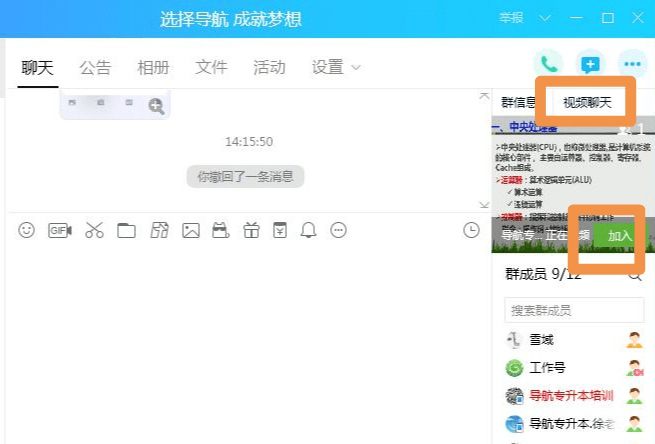Start a voice call with phone icon
The height and width of the screenshot is (444, 655).
point(547,64)
